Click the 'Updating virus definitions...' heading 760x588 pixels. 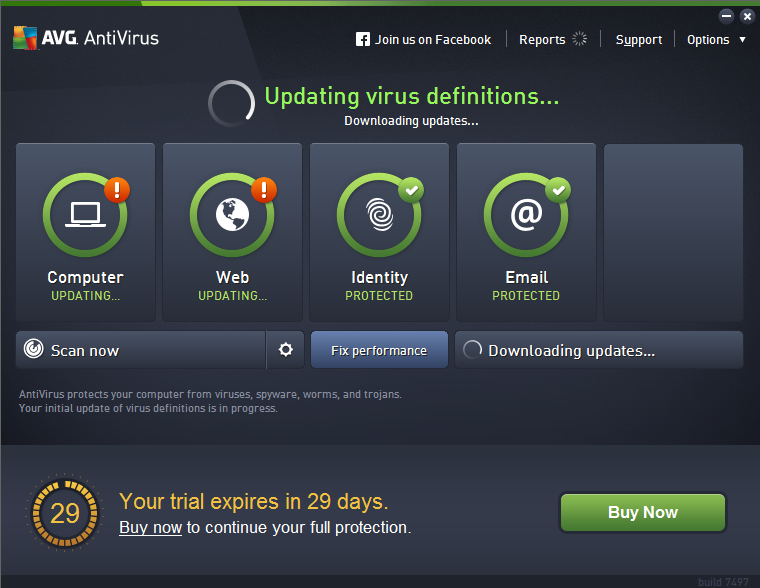pos(412,96)
